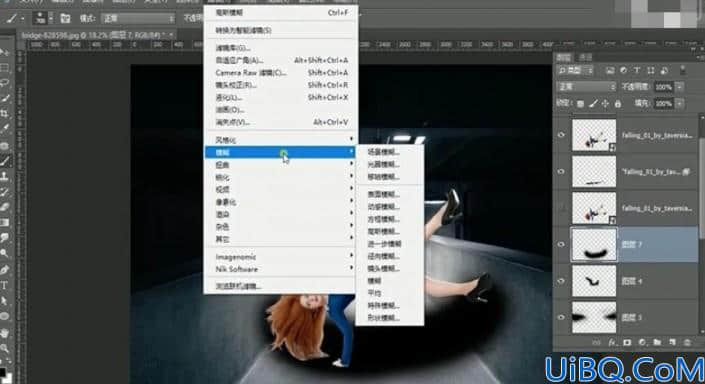Click the fx layer style icon
705x384 pixels.
click(x=612, y=343)
